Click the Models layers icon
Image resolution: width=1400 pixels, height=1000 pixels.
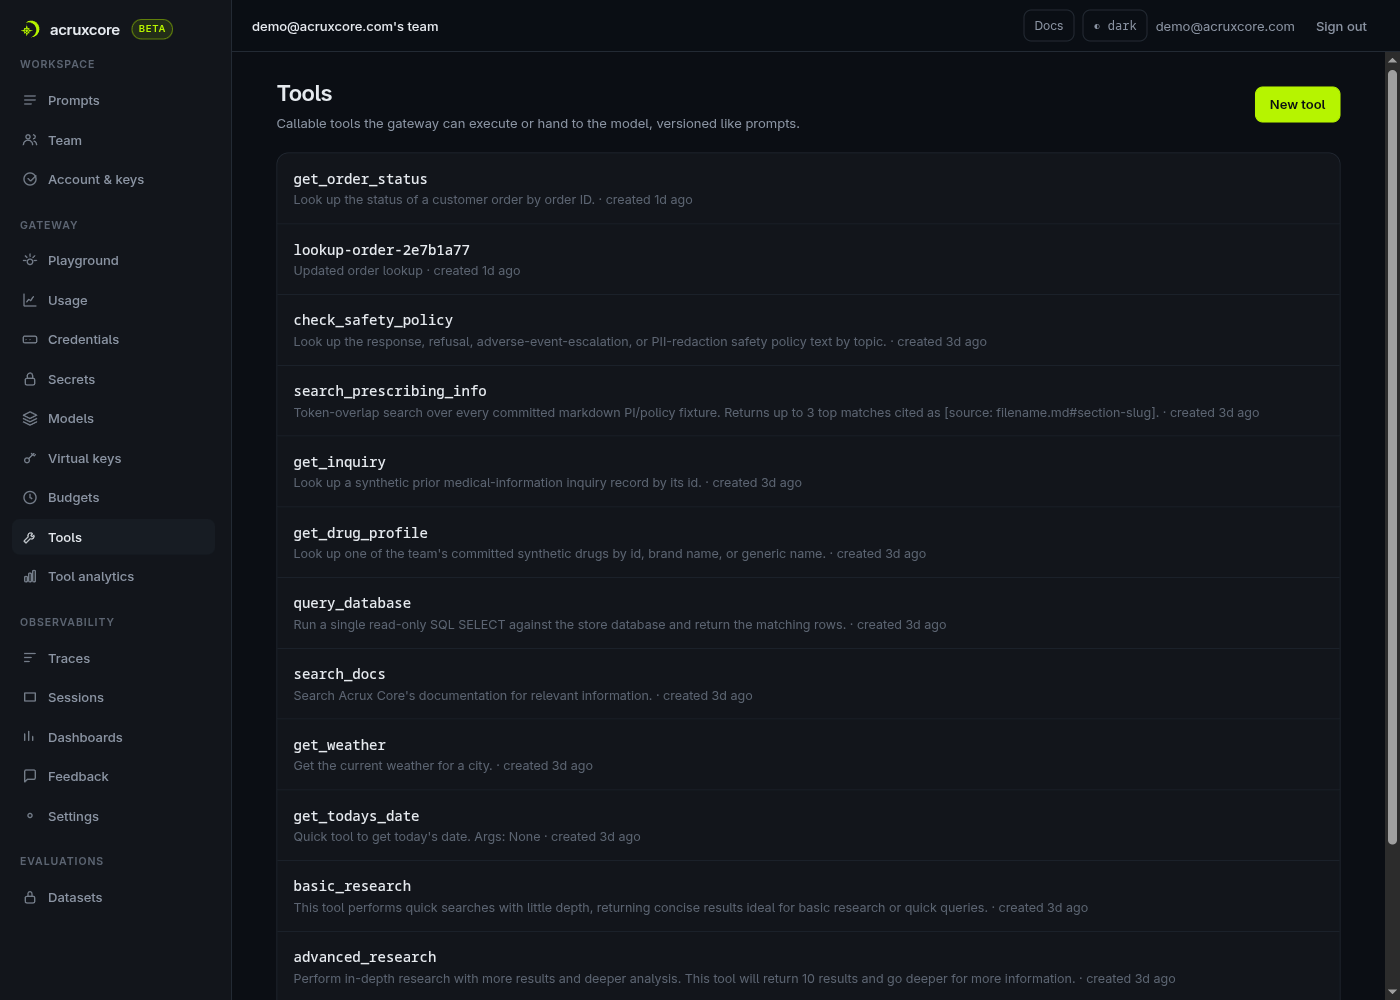(30, 418)
